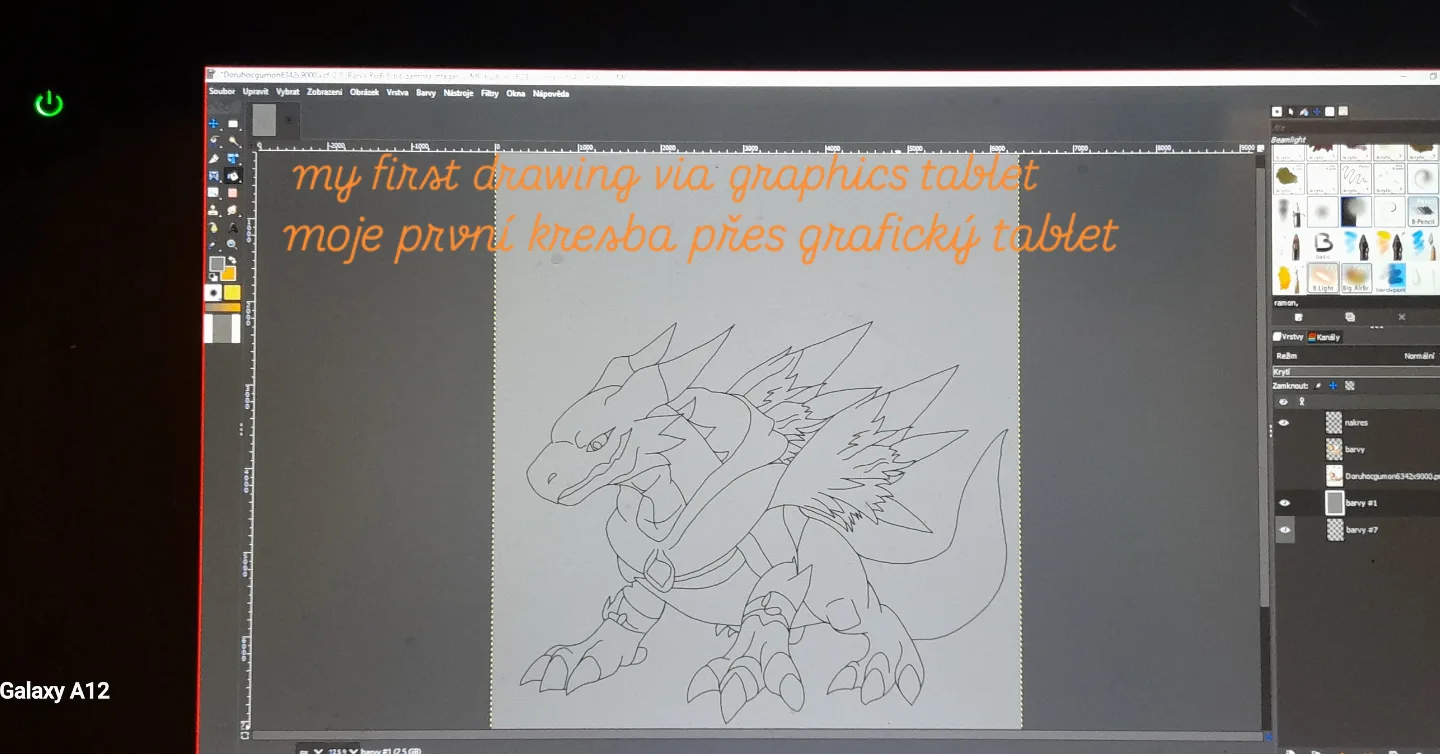Select the Move tool in toolbox
Screen dimensions: 1440x754
214,124
